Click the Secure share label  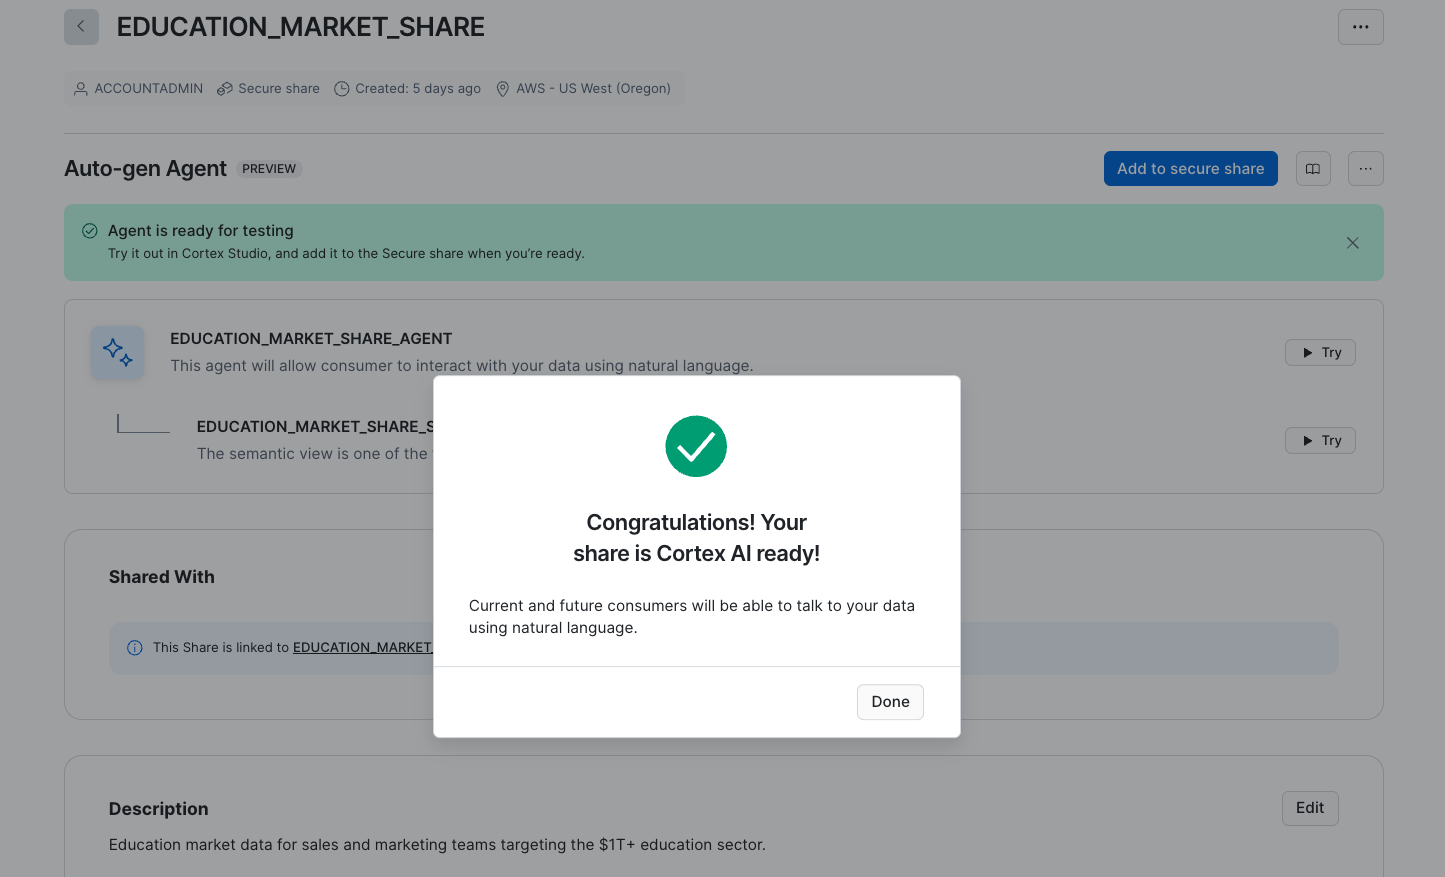[x=279, y=89]
